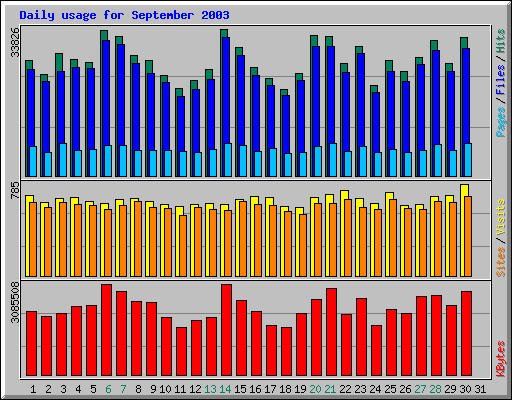Image resolution: width=512 pixels, height=400 pixels.
Task: Click the Visits legend label
Action: (500, 218)
